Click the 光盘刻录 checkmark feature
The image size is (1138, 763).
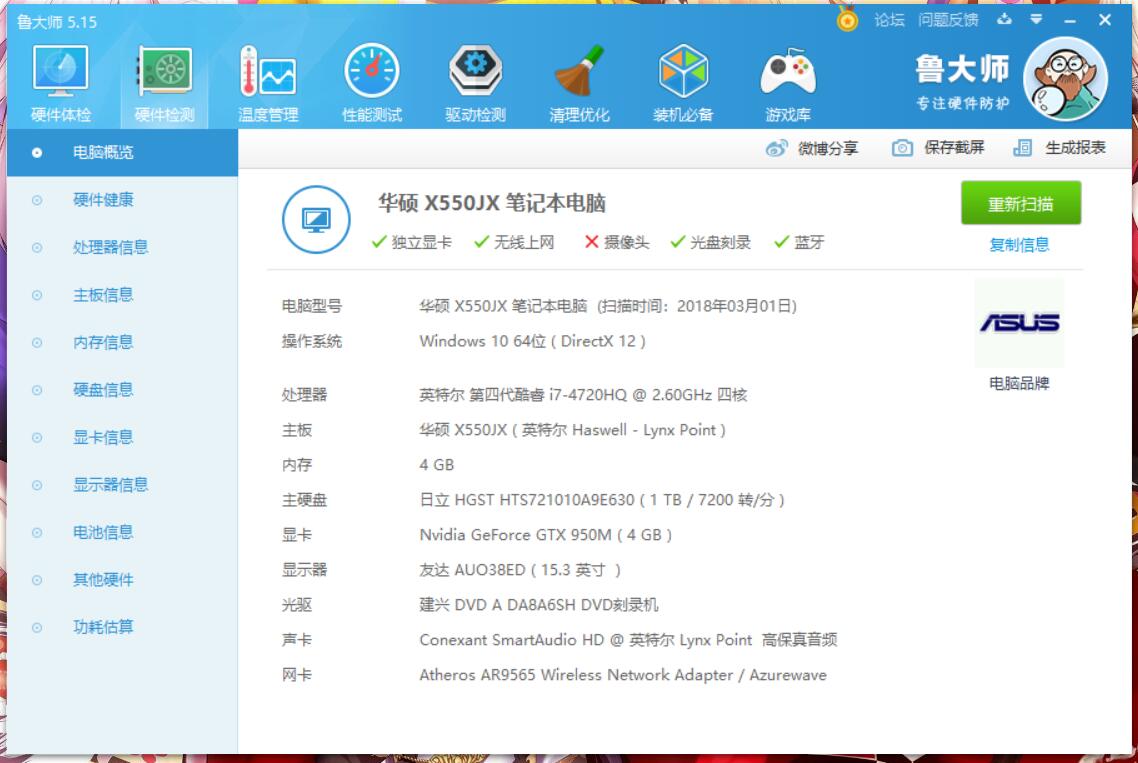[x=710, y=242]
